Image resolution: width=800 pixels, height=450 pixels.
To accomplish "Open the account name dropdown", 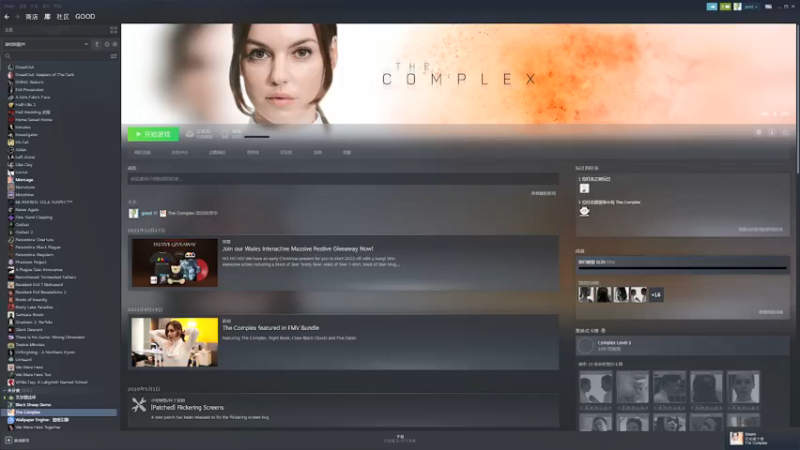I will click(x=751, y=7).
